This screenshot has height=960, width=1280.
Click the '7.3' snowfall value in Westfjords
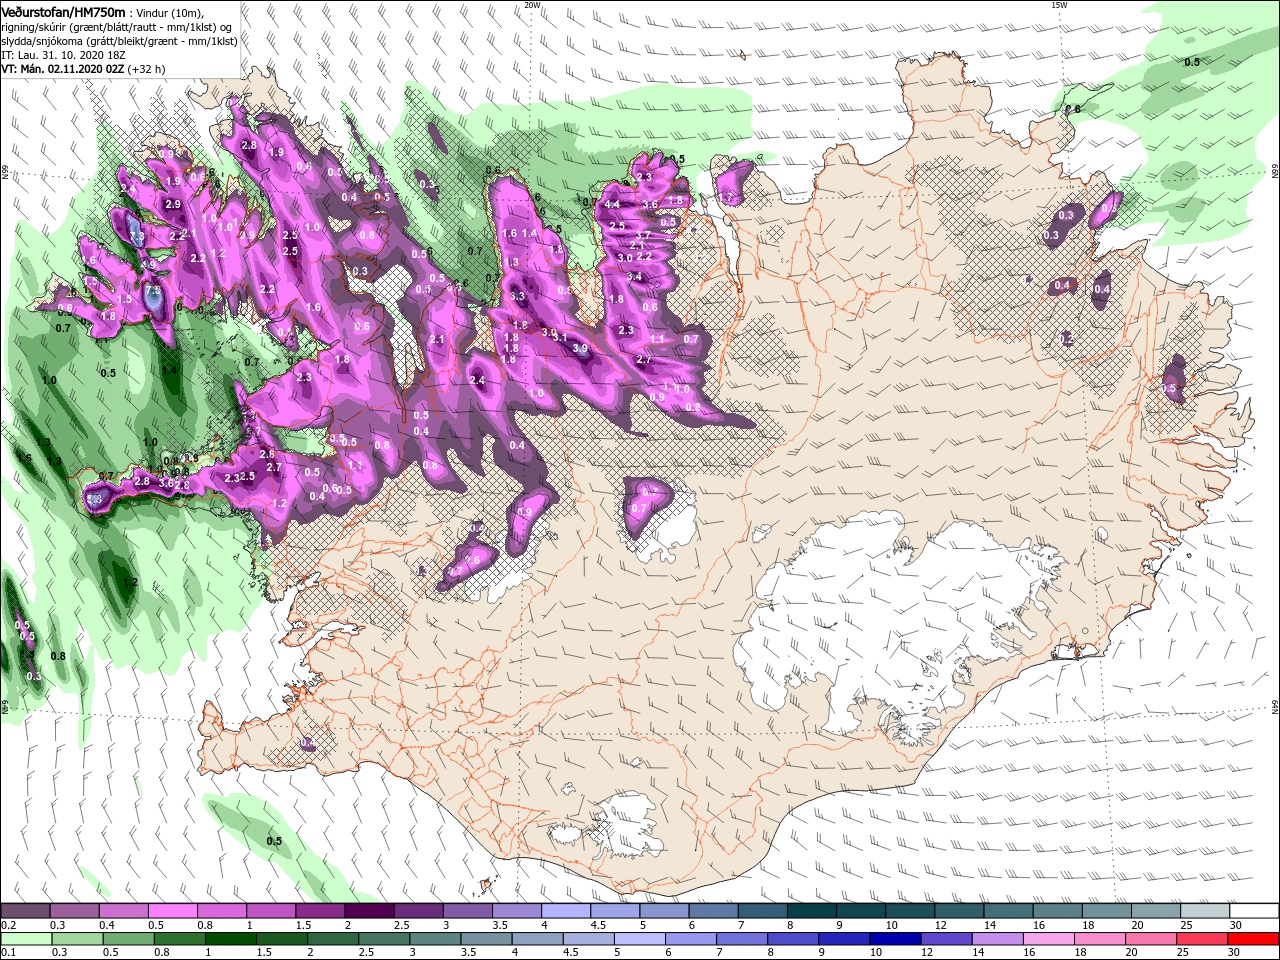coord(137,236)
